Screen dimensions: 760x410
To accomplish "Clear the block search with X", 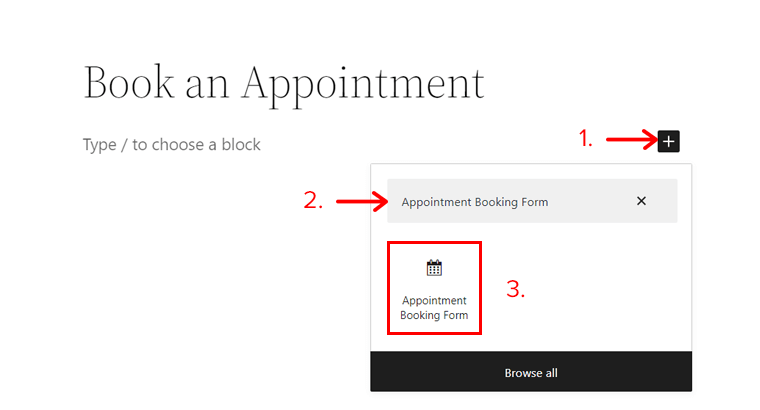I will 641,201.
